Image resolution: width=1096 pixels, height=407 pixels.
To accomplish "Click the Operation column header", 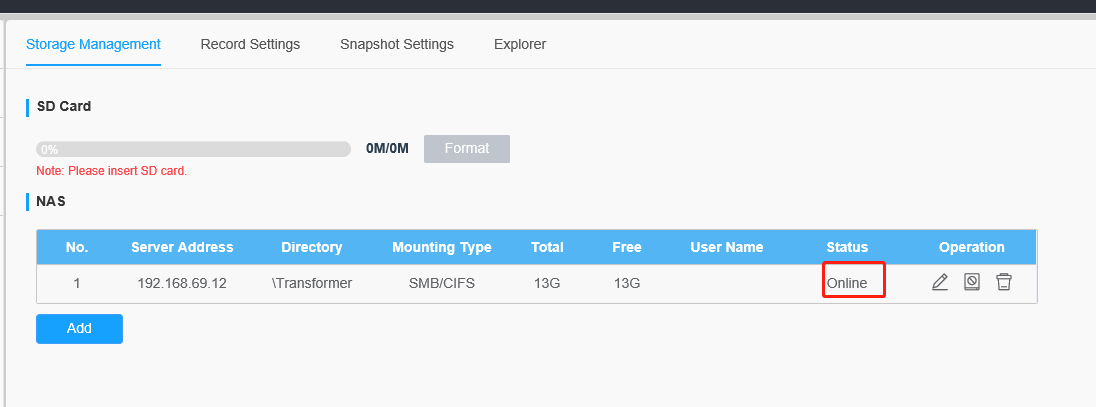I will pos(972,247).
